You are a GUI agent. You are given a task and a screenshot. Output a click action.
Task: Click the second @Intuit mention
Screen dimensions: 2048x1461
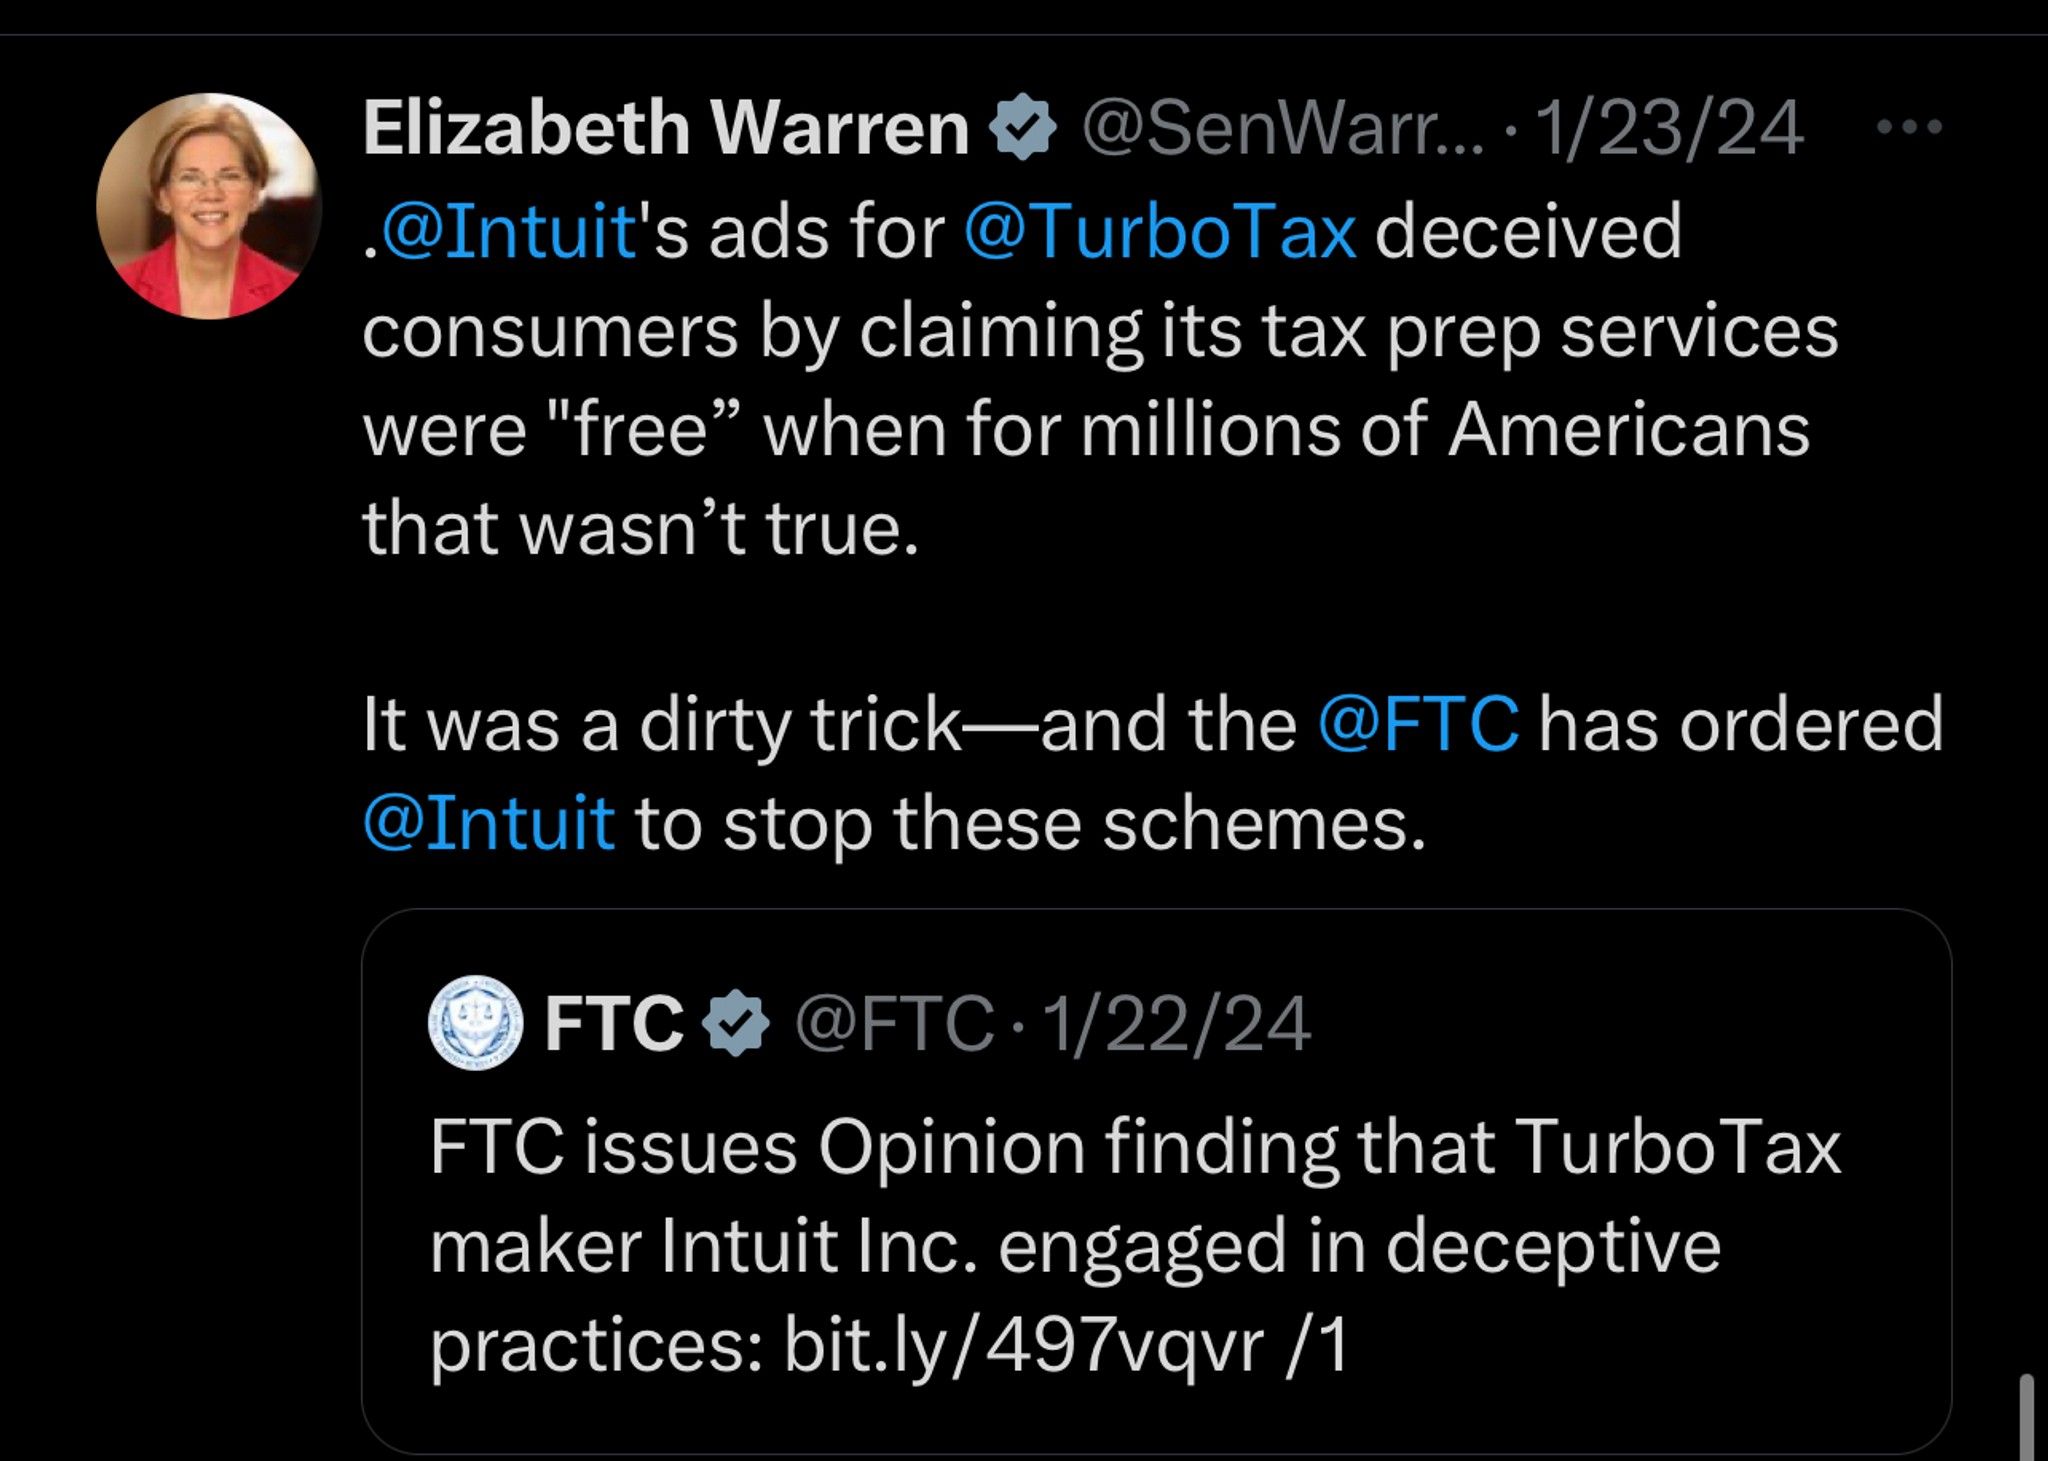pyautogui.click(x=489, y=824)
